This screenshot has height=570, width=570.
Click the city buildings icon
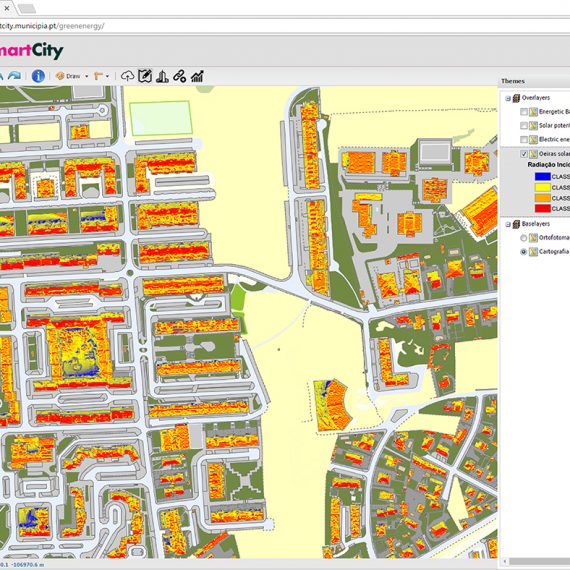162,76
